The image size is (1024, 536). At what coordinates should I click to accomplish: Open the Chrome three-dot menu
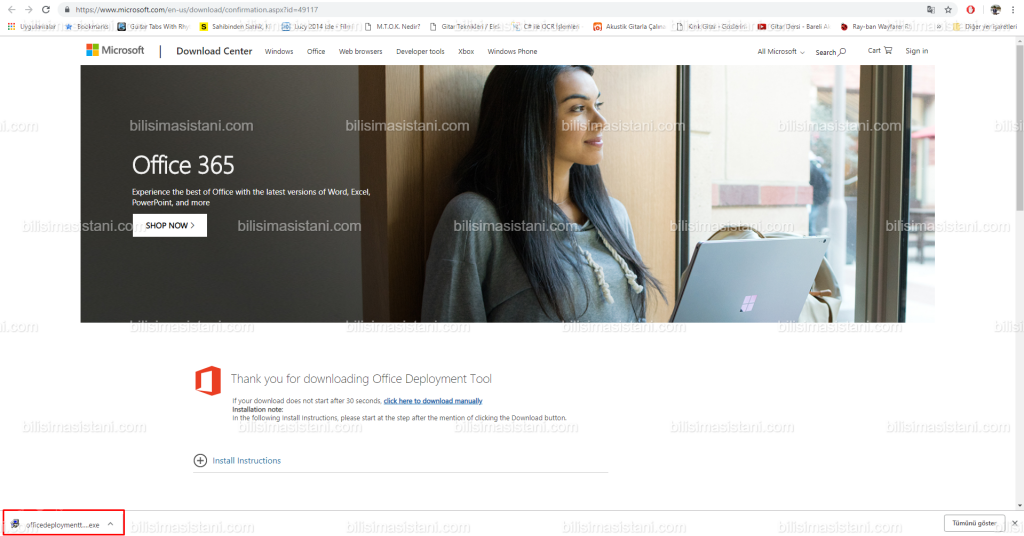pos(1013,10)
